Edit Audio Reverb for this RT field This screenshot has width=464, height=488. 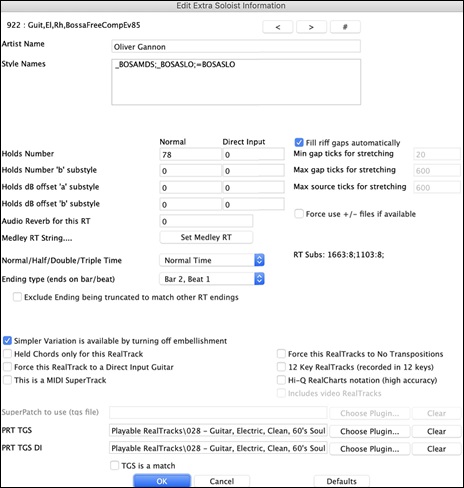point(206,221)
